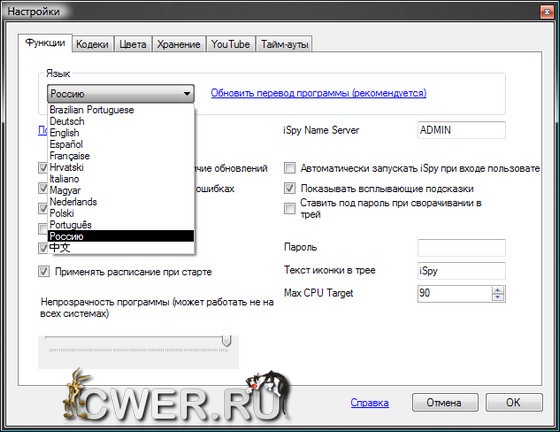Choose 中文 Chinese language option

[121, 247]
